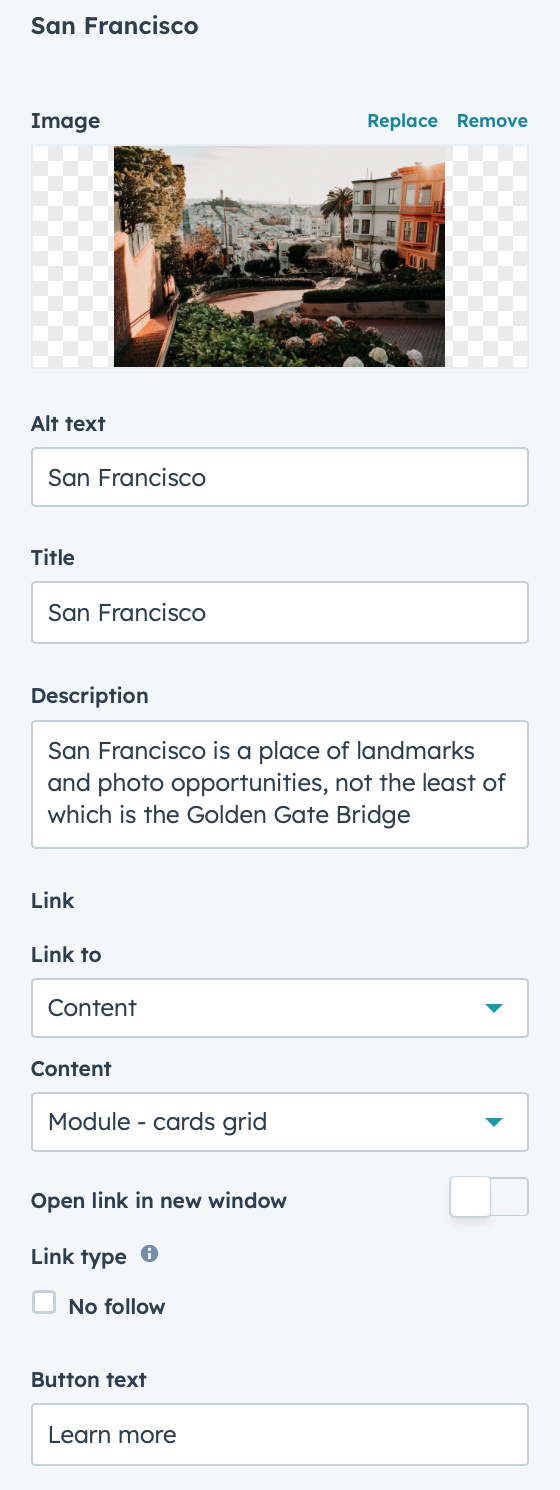
Task: Click the Content field dropdown arrow
Action: point(493,1122)
